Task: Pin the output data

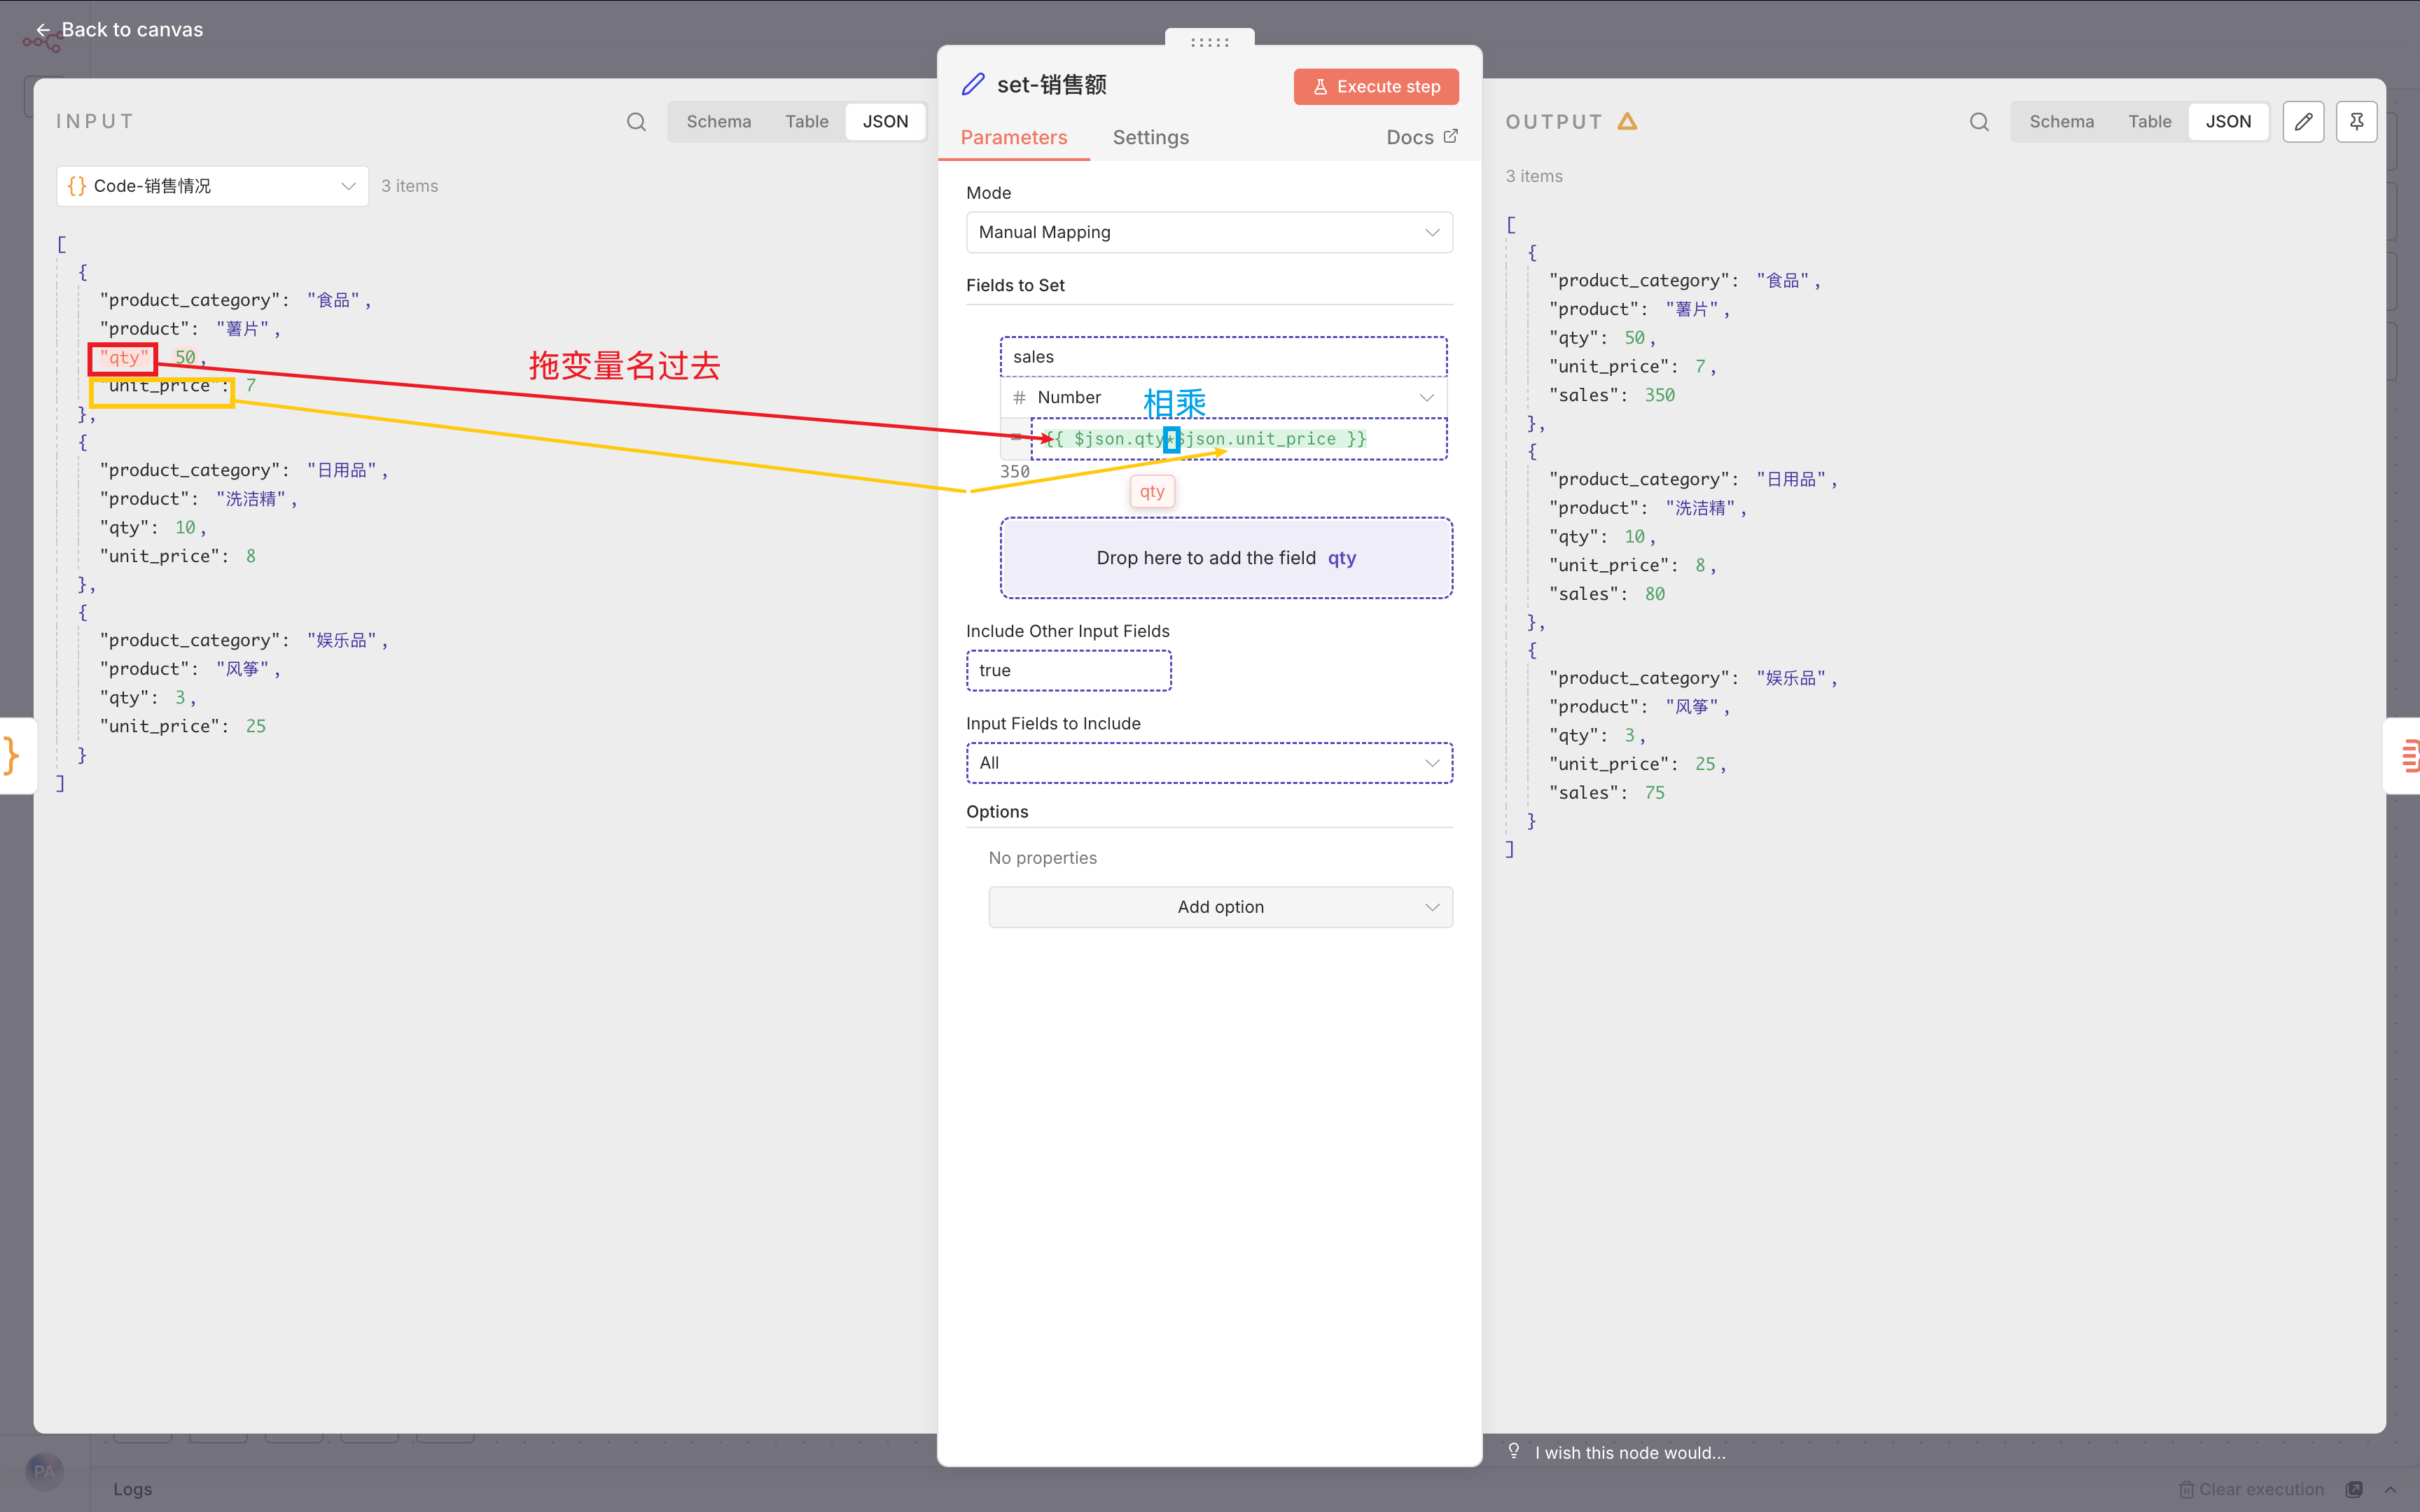Action: pos(2356,122)
